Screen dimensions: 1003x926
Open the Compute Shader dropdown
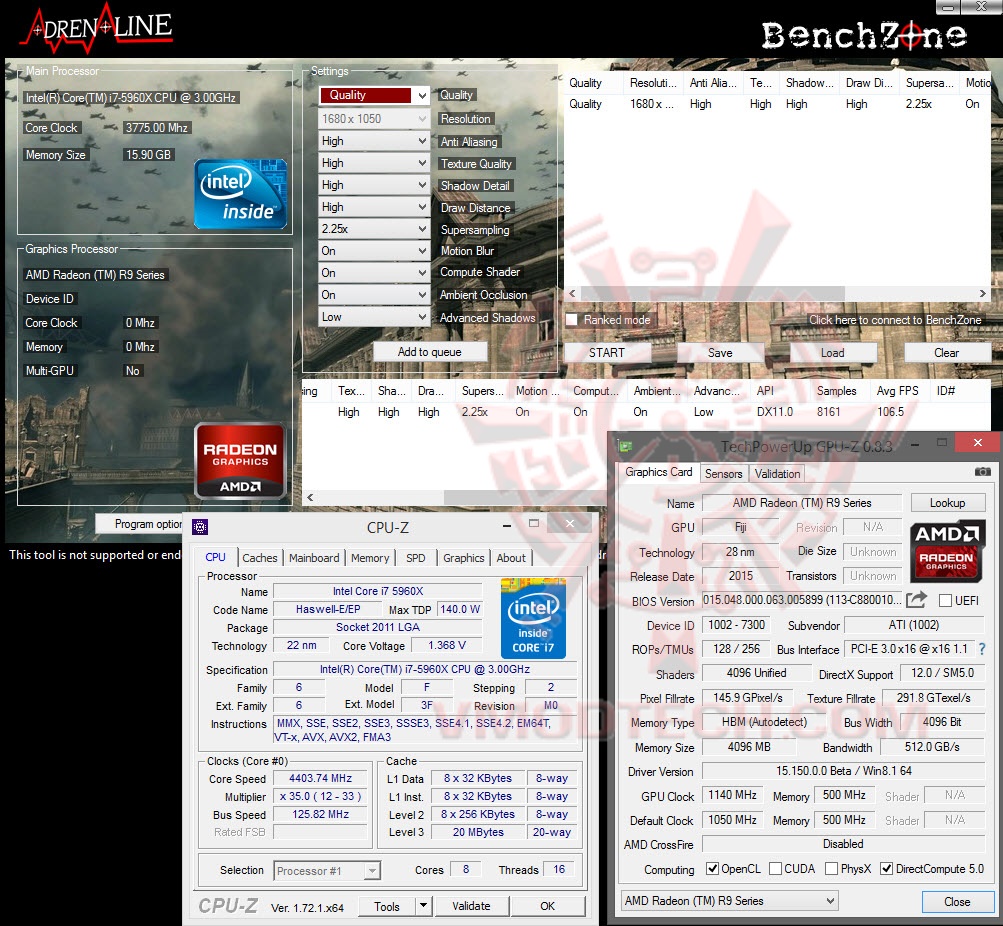pyautogui.click(x=374, y=272)
